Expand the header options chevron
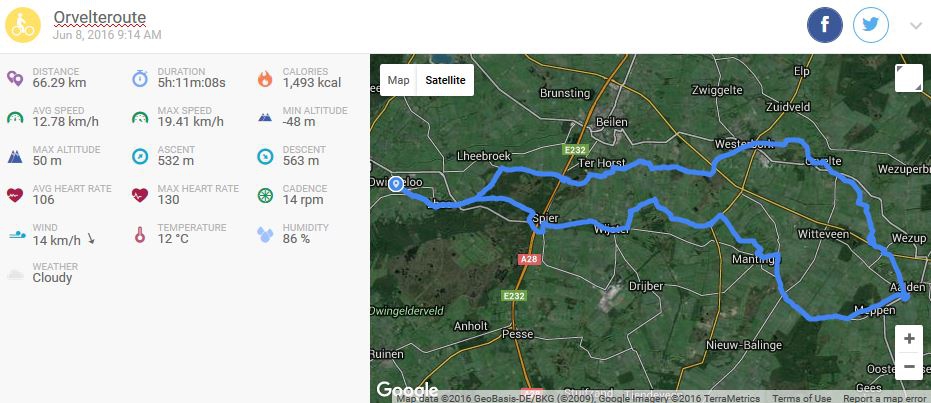The image size is (931, 403). click(x=915, y=26)
